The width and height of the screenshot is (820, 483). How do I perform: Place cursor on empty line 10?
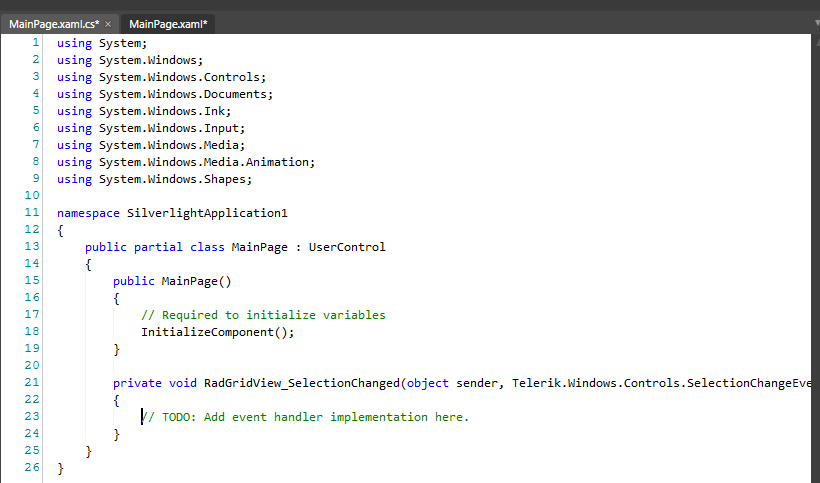coord(418,196)
